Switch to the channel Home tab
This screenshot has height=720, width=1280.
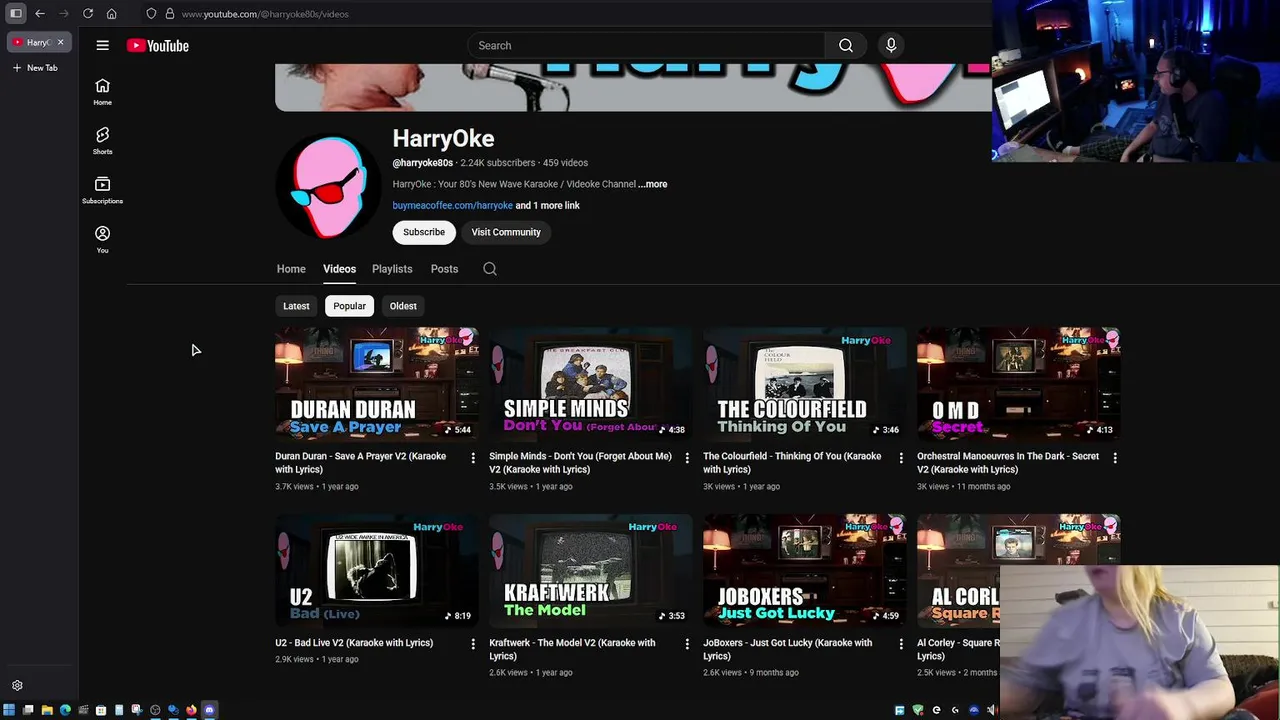291,269
